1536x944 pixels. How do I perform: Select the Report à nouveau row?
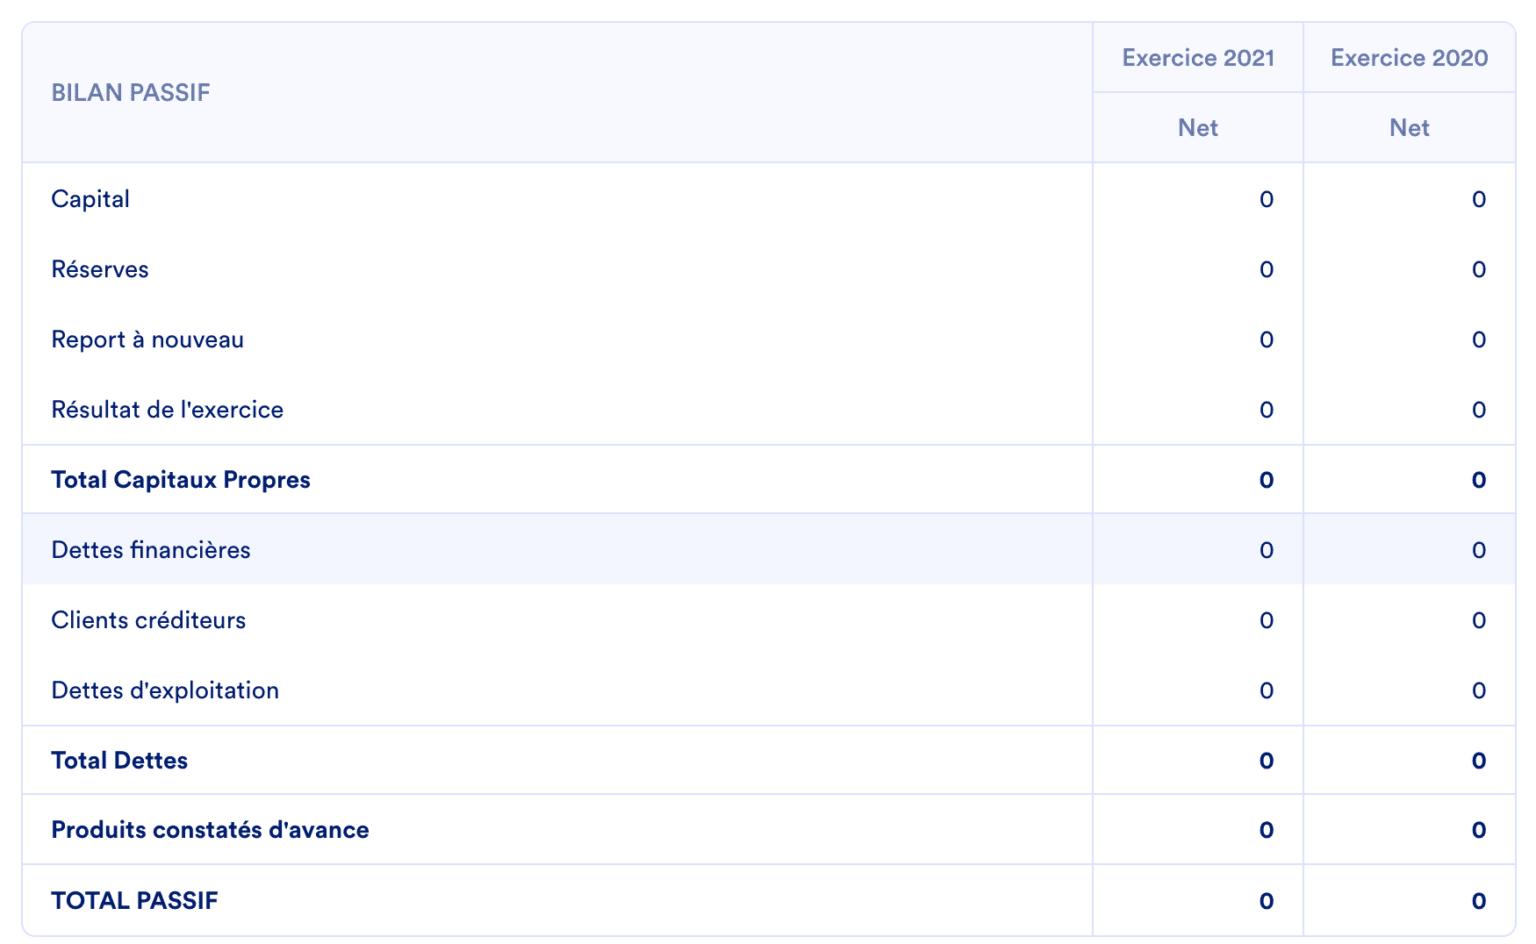(148, 340)
